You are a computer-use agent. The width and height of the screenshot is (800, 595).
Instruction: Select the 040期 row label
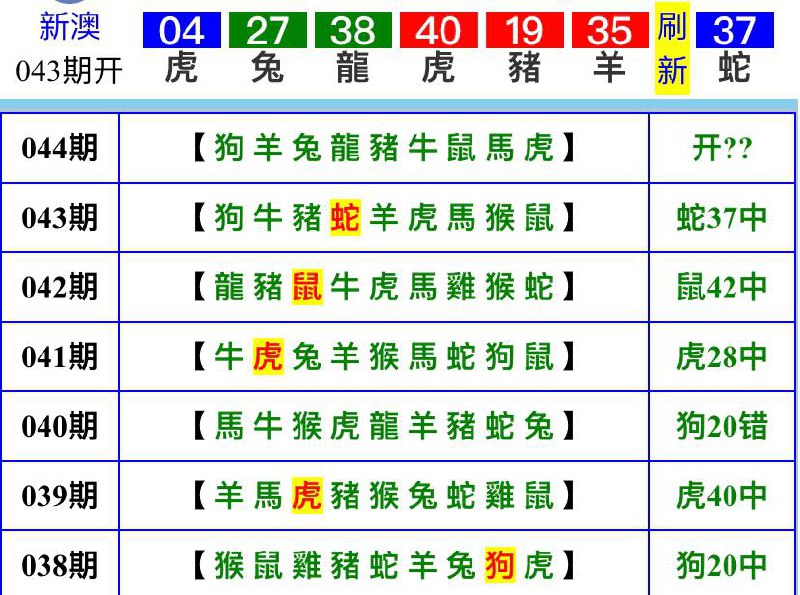click(60, 426)
